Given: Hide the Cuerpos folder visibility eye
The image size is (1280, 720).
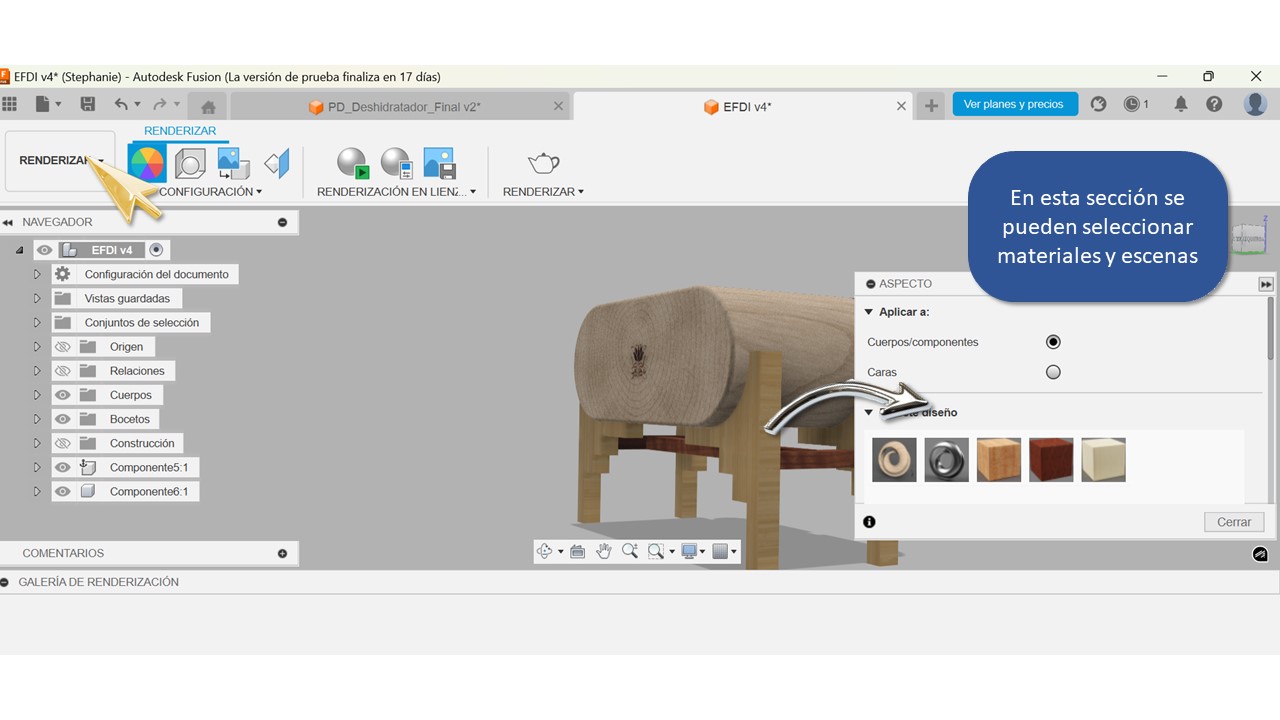Looking at the screenshot, I should pyautogui.click(x=63, y=395).
